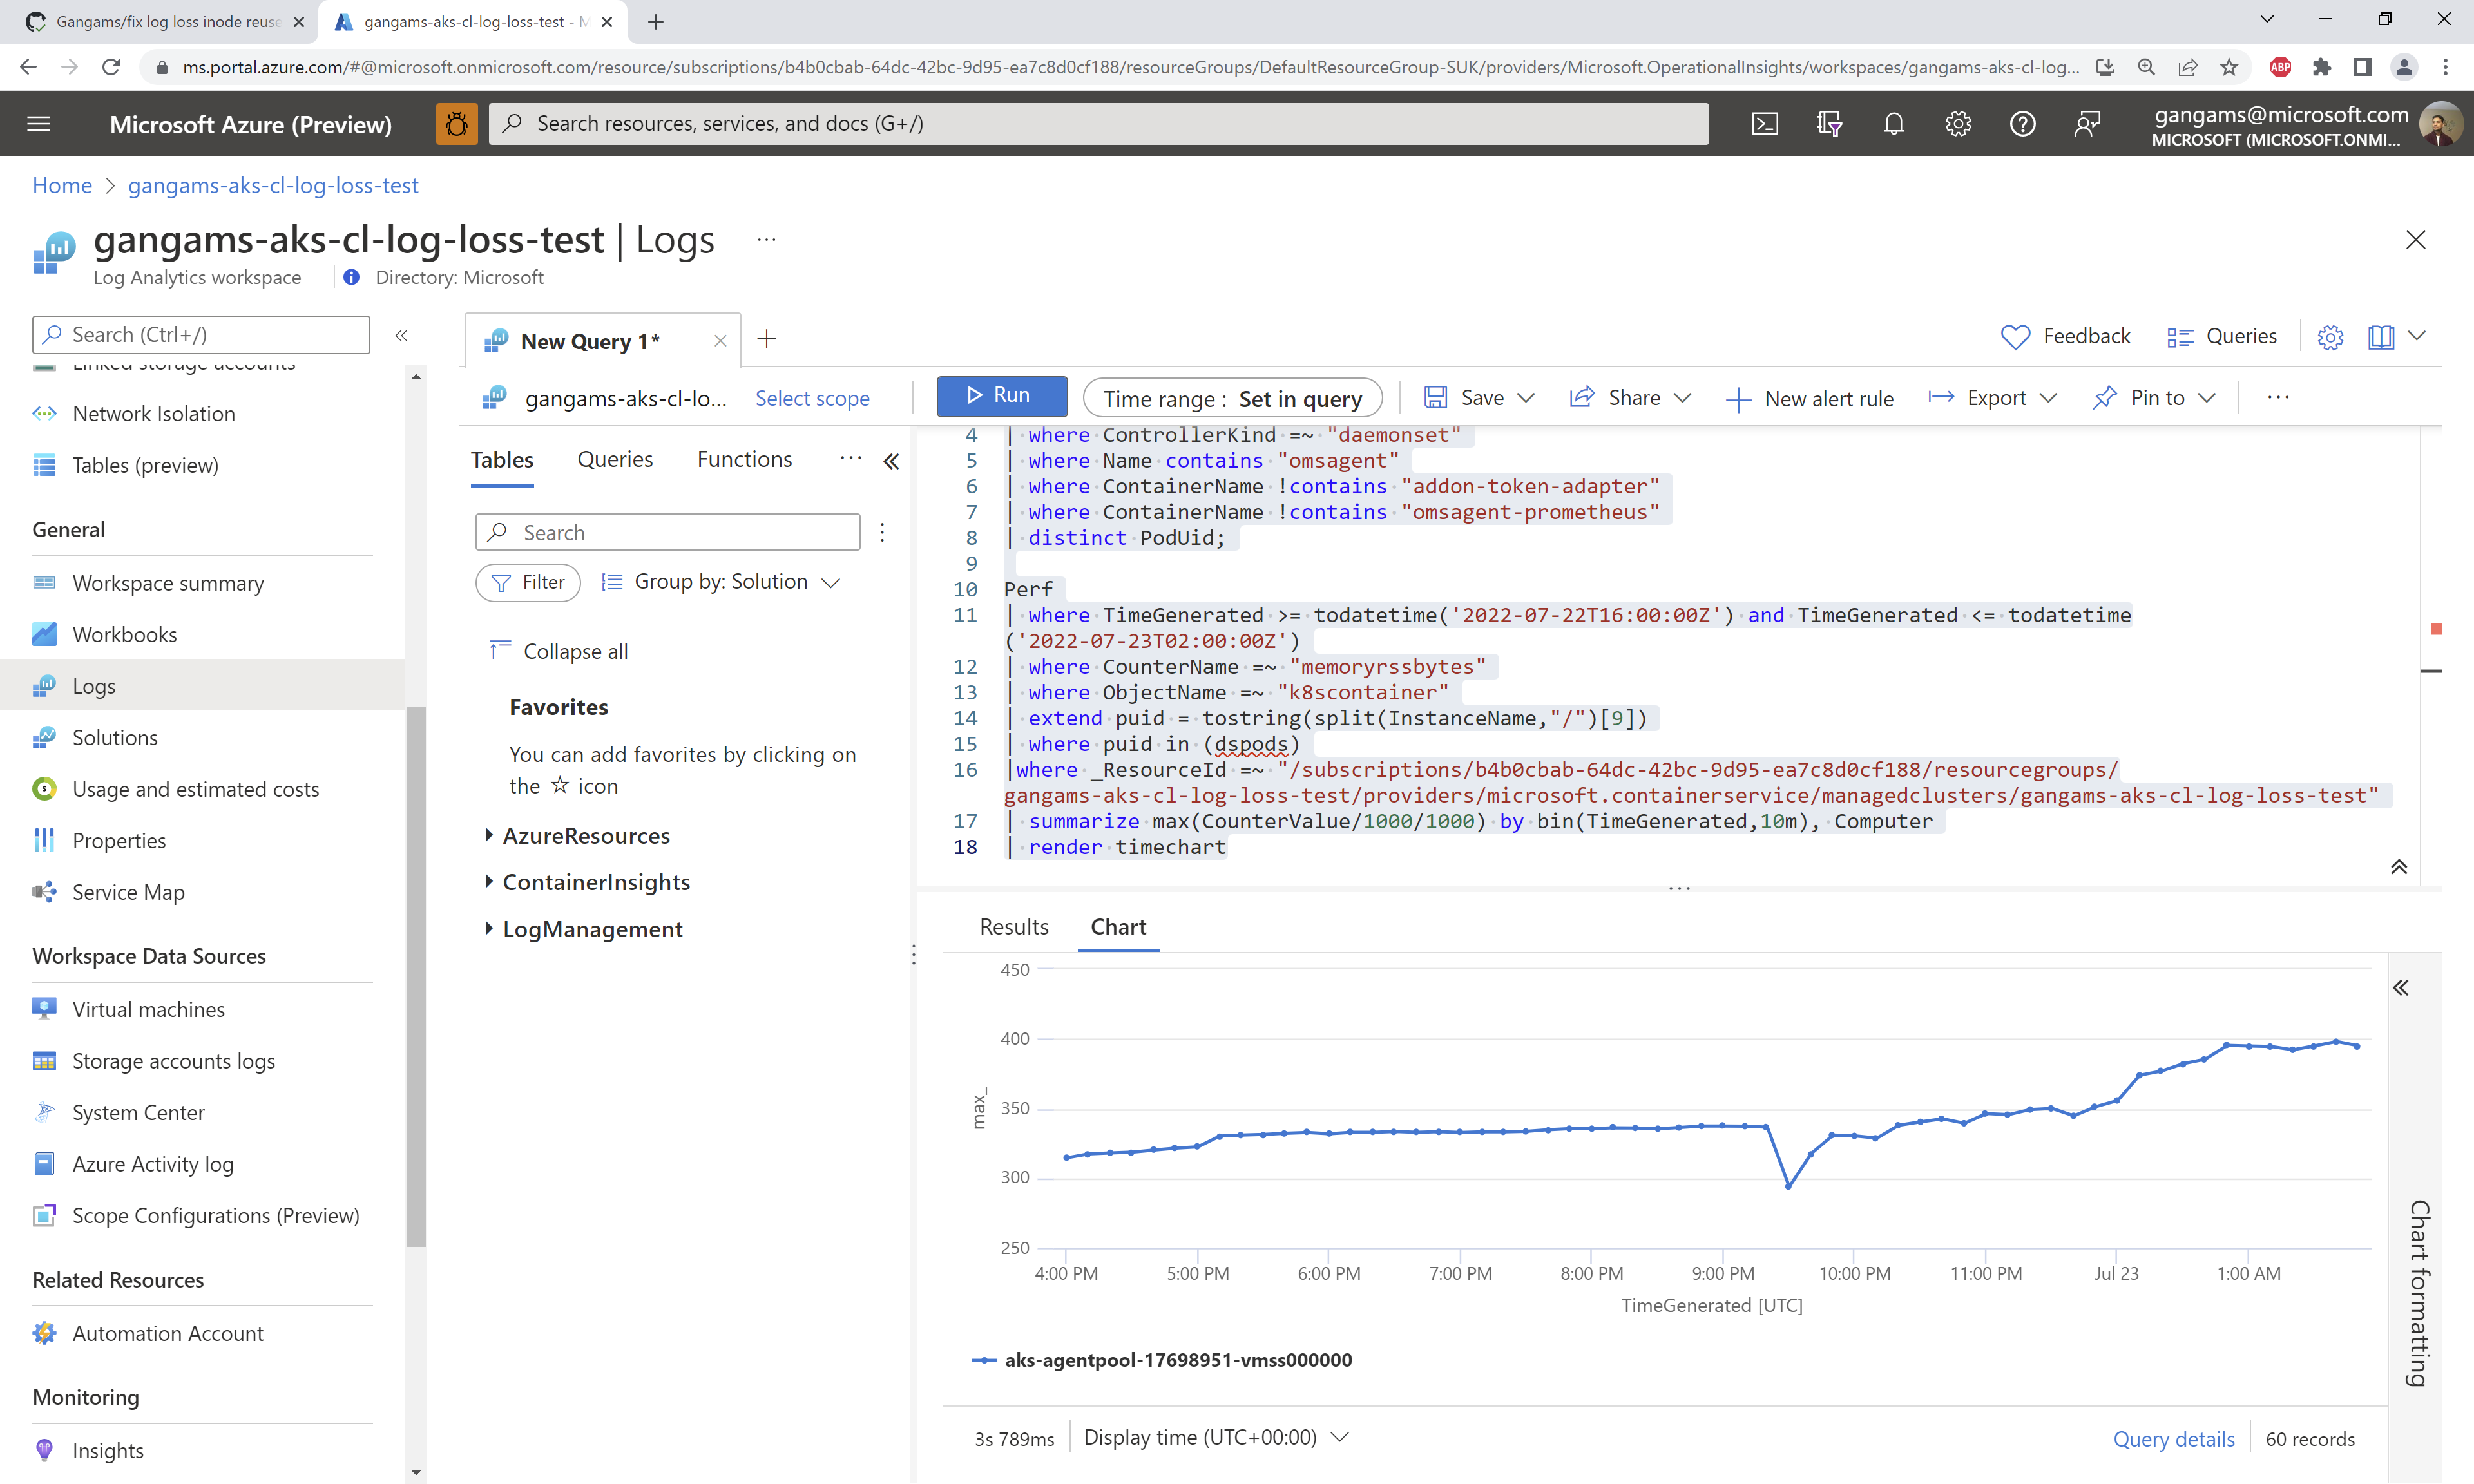Switch to the Functions tab
The image size is (2474, 1484).
pyautogui.click(x=744, y=459)
